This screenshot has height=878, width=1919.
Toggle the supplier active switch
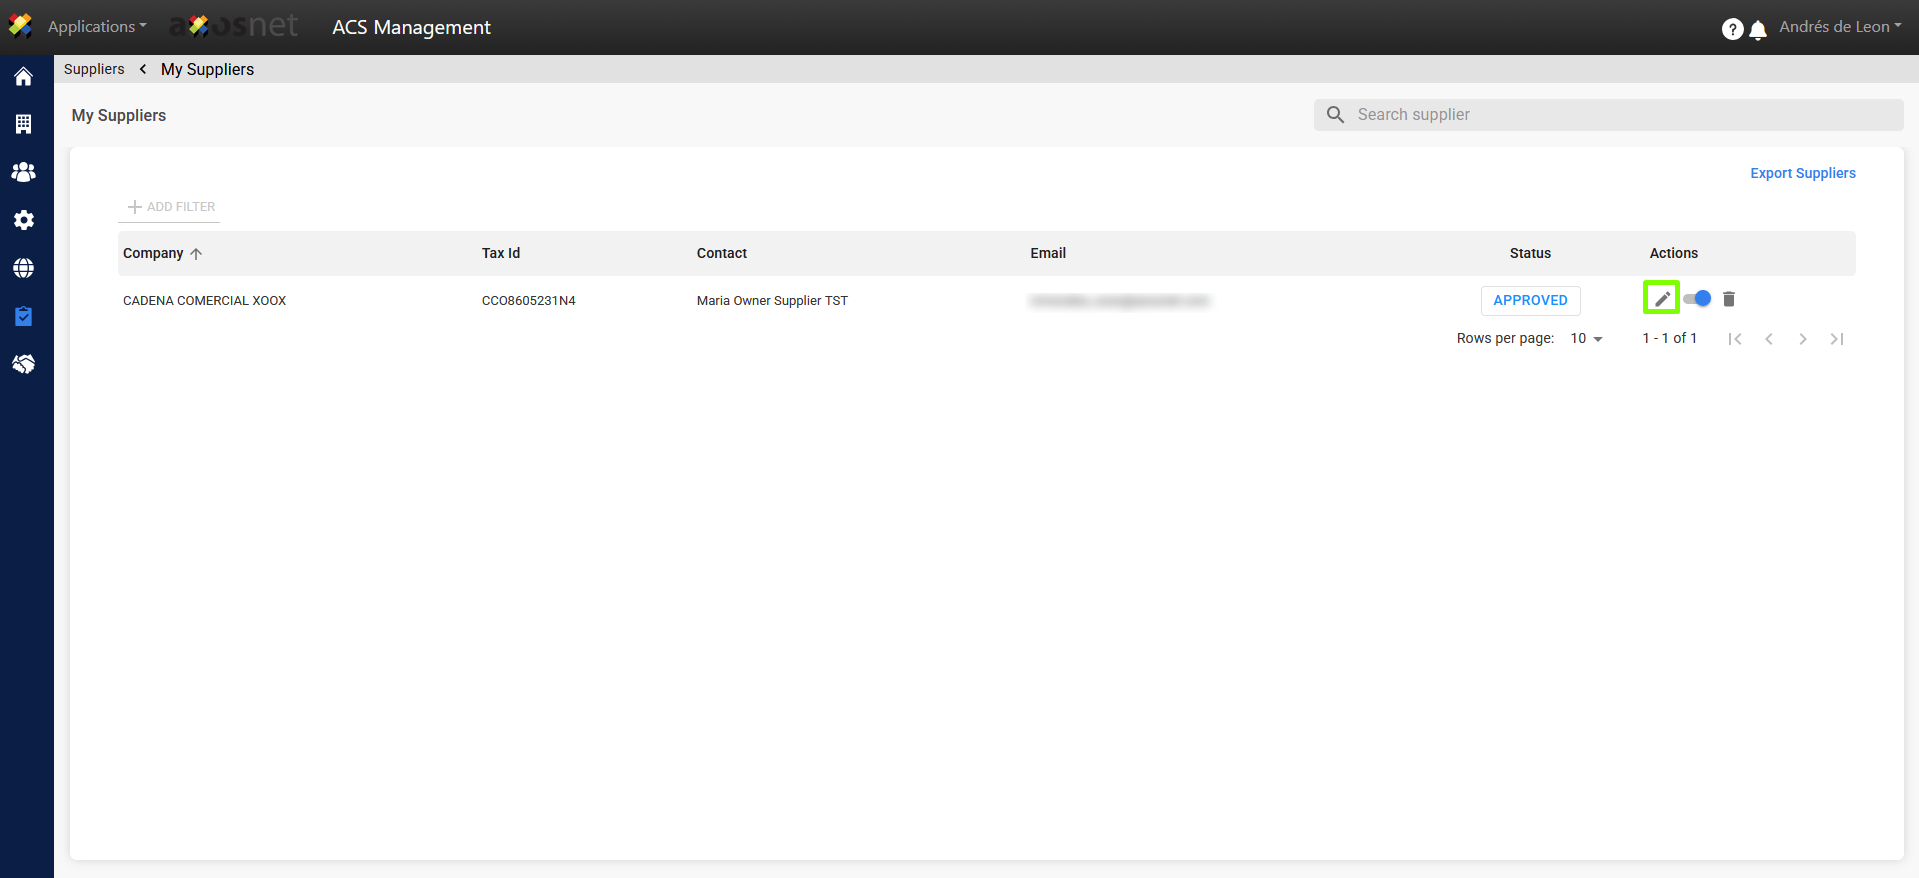pos(1697,299)
